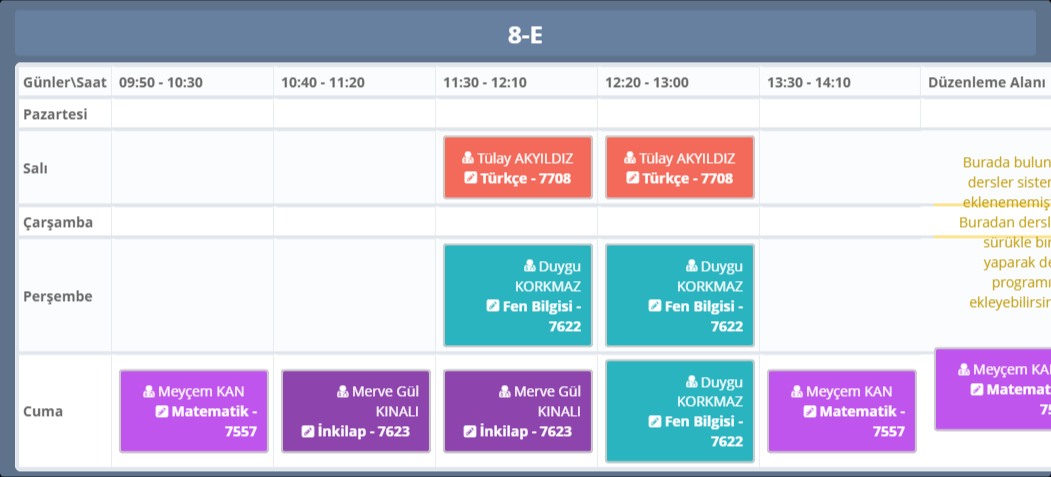Click the teacher icon on Thursday 11:30 Fen Bilgisi card
Screen dimensions: 1051x477
point(530,266)
